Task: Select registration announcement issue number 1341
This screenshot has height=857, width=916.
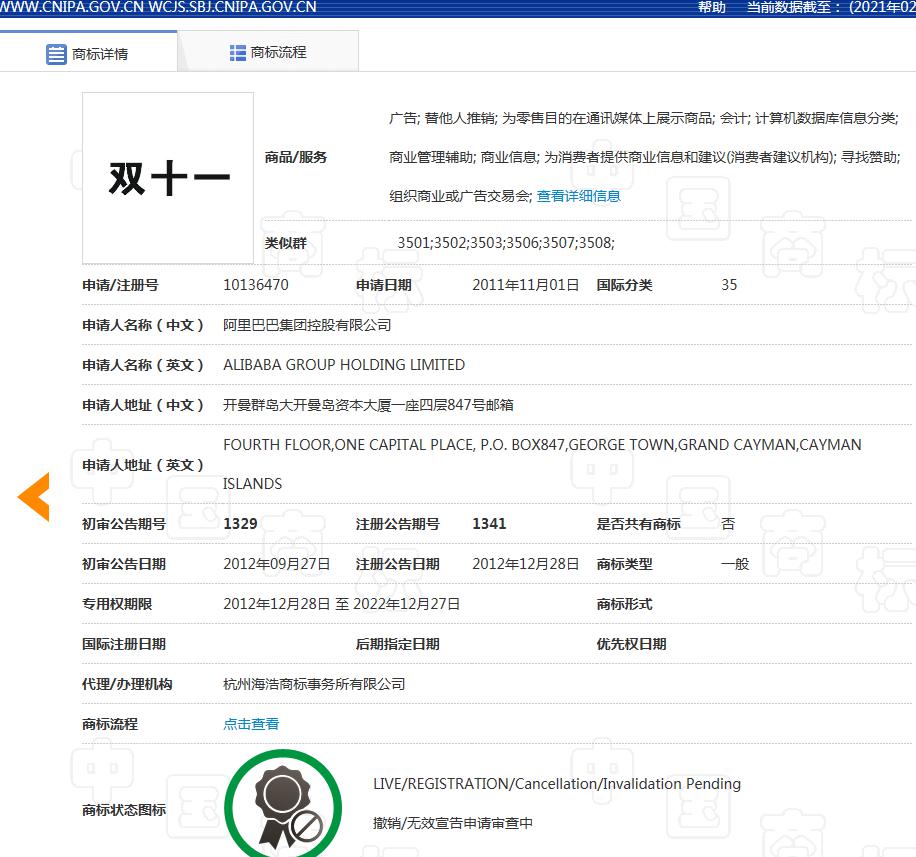Action: (x=489, y=524)
